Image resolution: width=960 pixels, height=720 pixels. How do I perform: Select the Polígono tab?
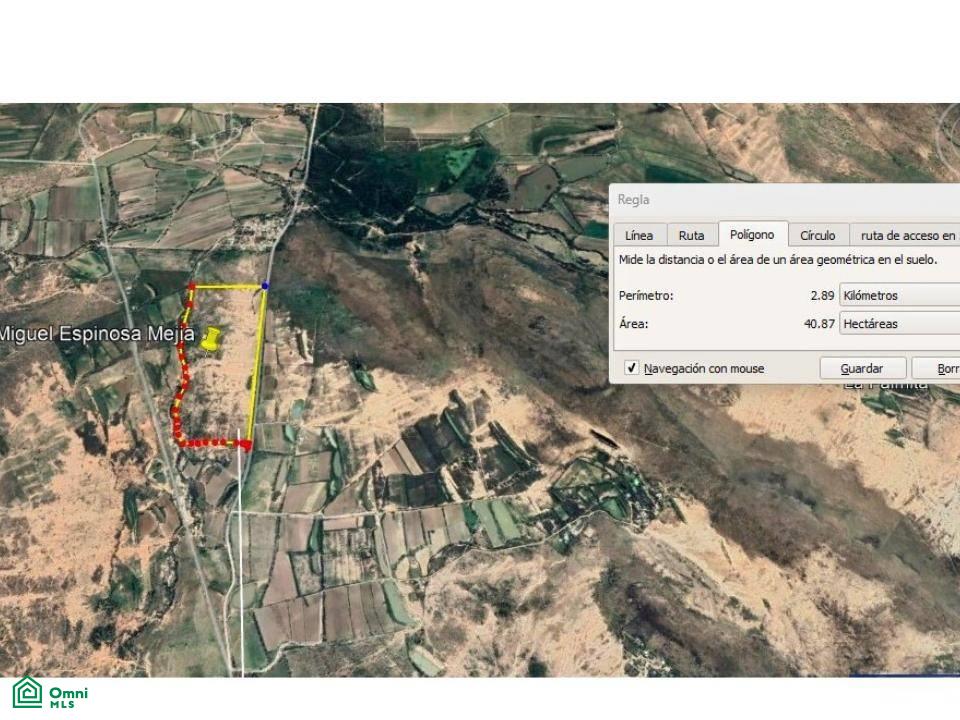(x=752, y=234)
